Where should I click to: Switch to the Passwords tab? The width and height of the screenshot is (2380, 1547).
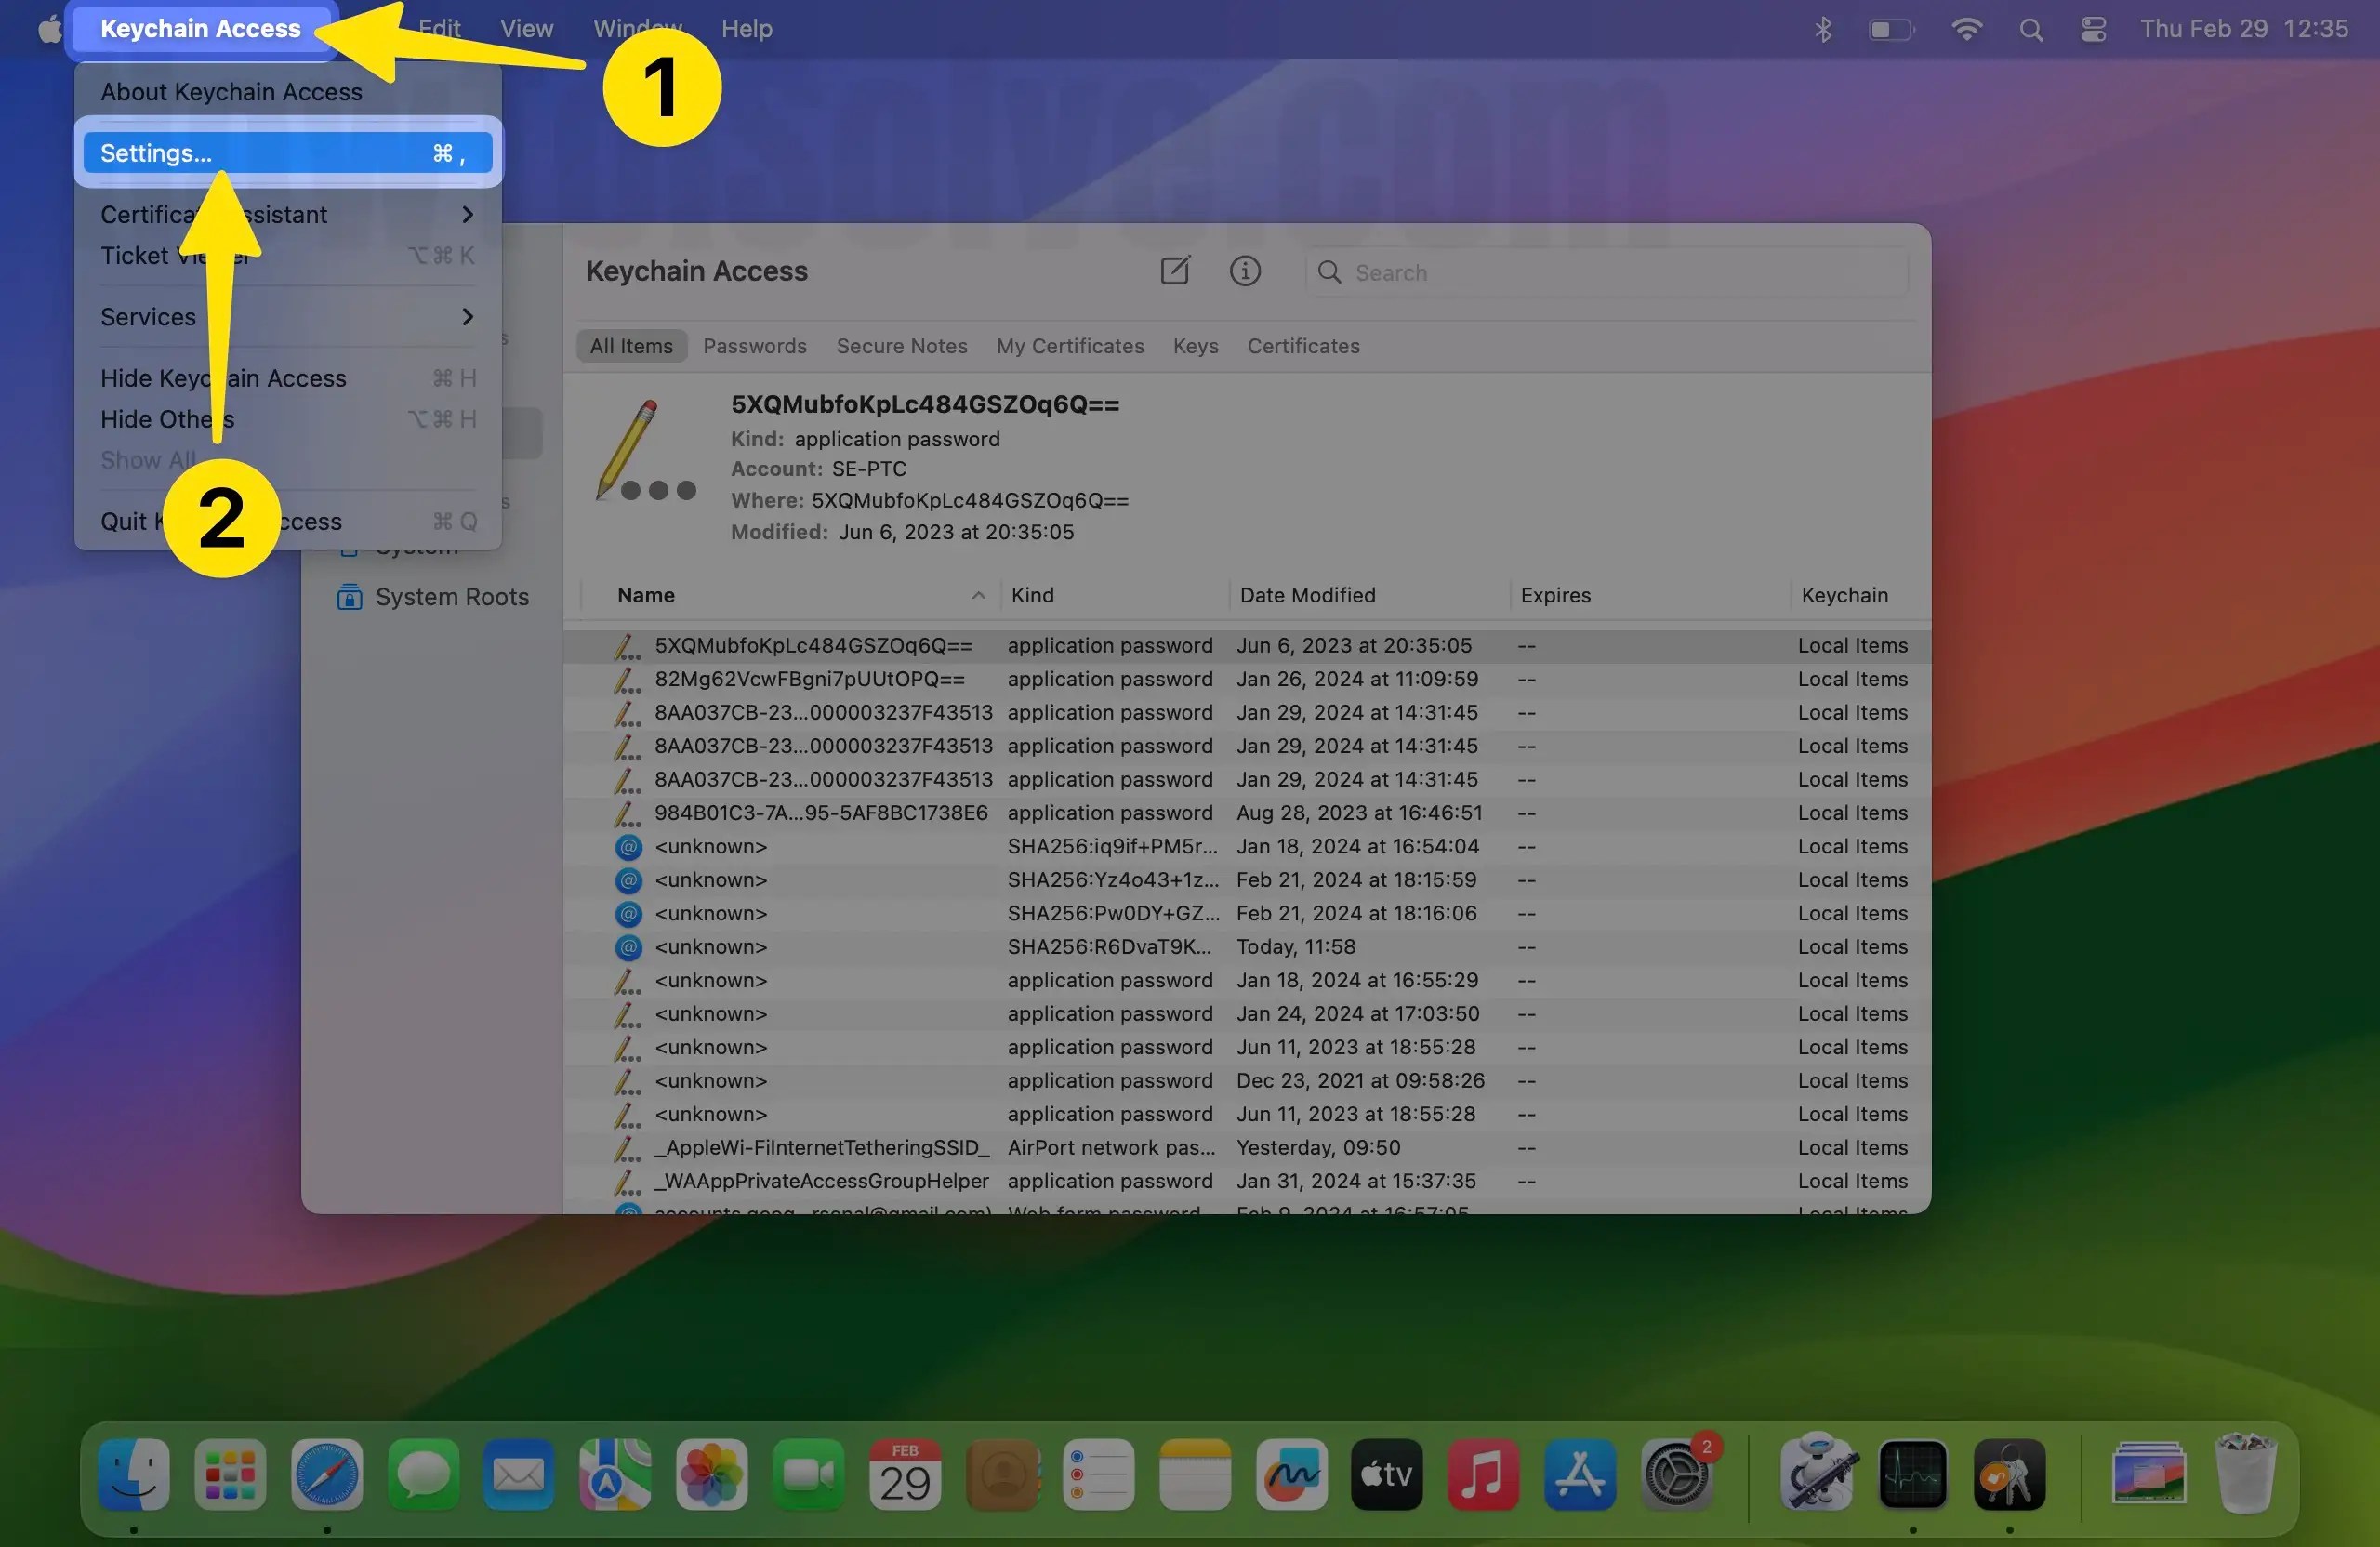click(754, 346)
